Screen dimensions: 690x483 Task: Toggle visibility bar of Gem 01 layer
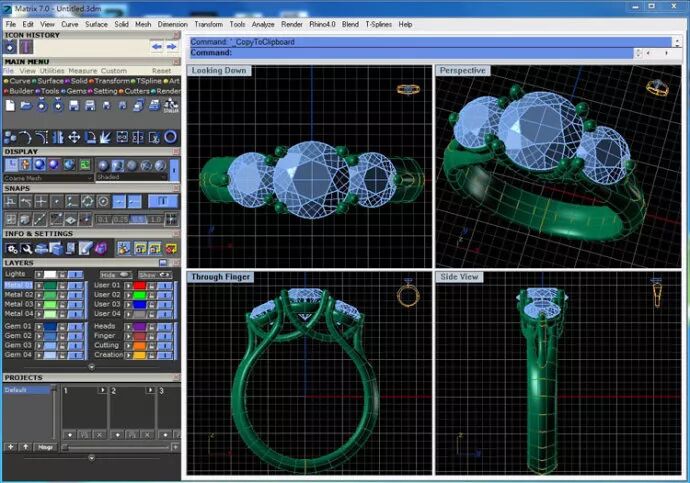point(75,326)
